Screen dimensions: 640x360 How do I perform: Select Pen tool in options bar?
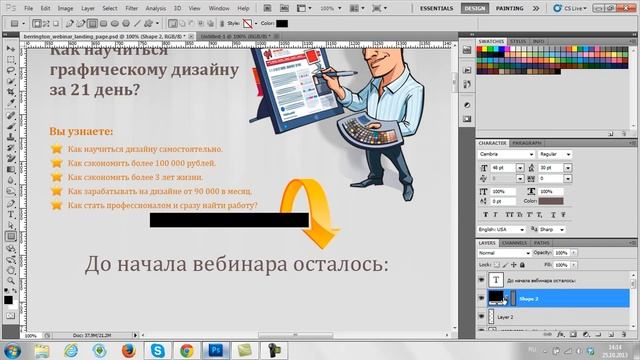coord(70,24)
